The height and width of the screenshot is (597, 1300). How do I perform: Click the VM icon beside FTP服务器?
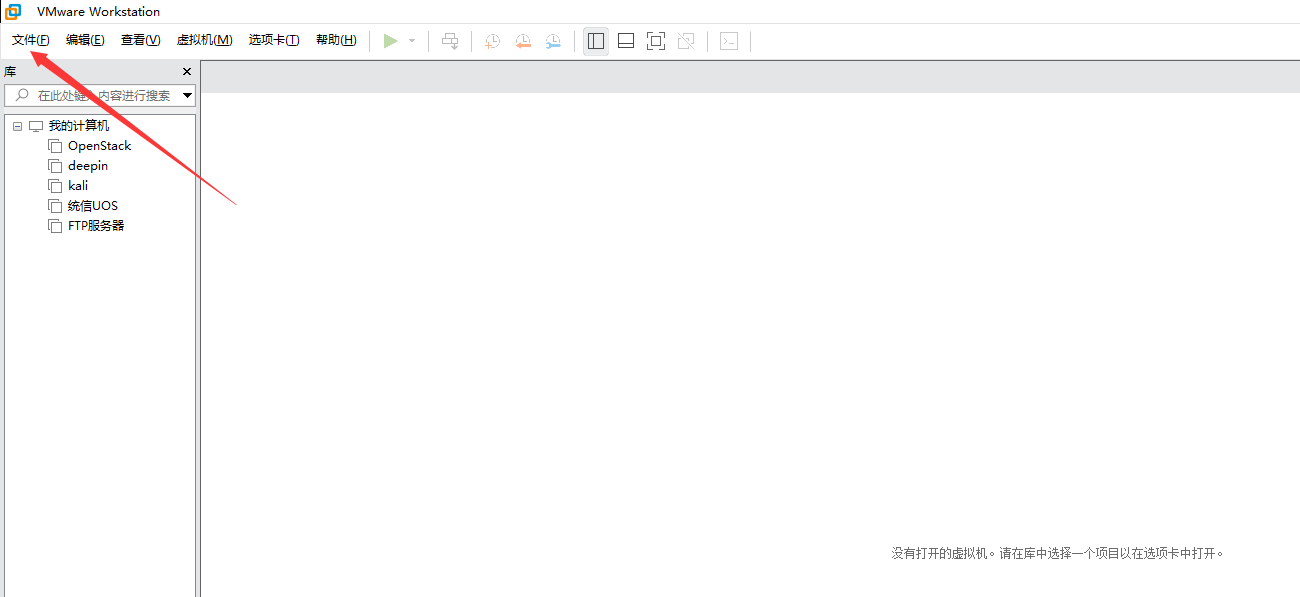point(55,226)
